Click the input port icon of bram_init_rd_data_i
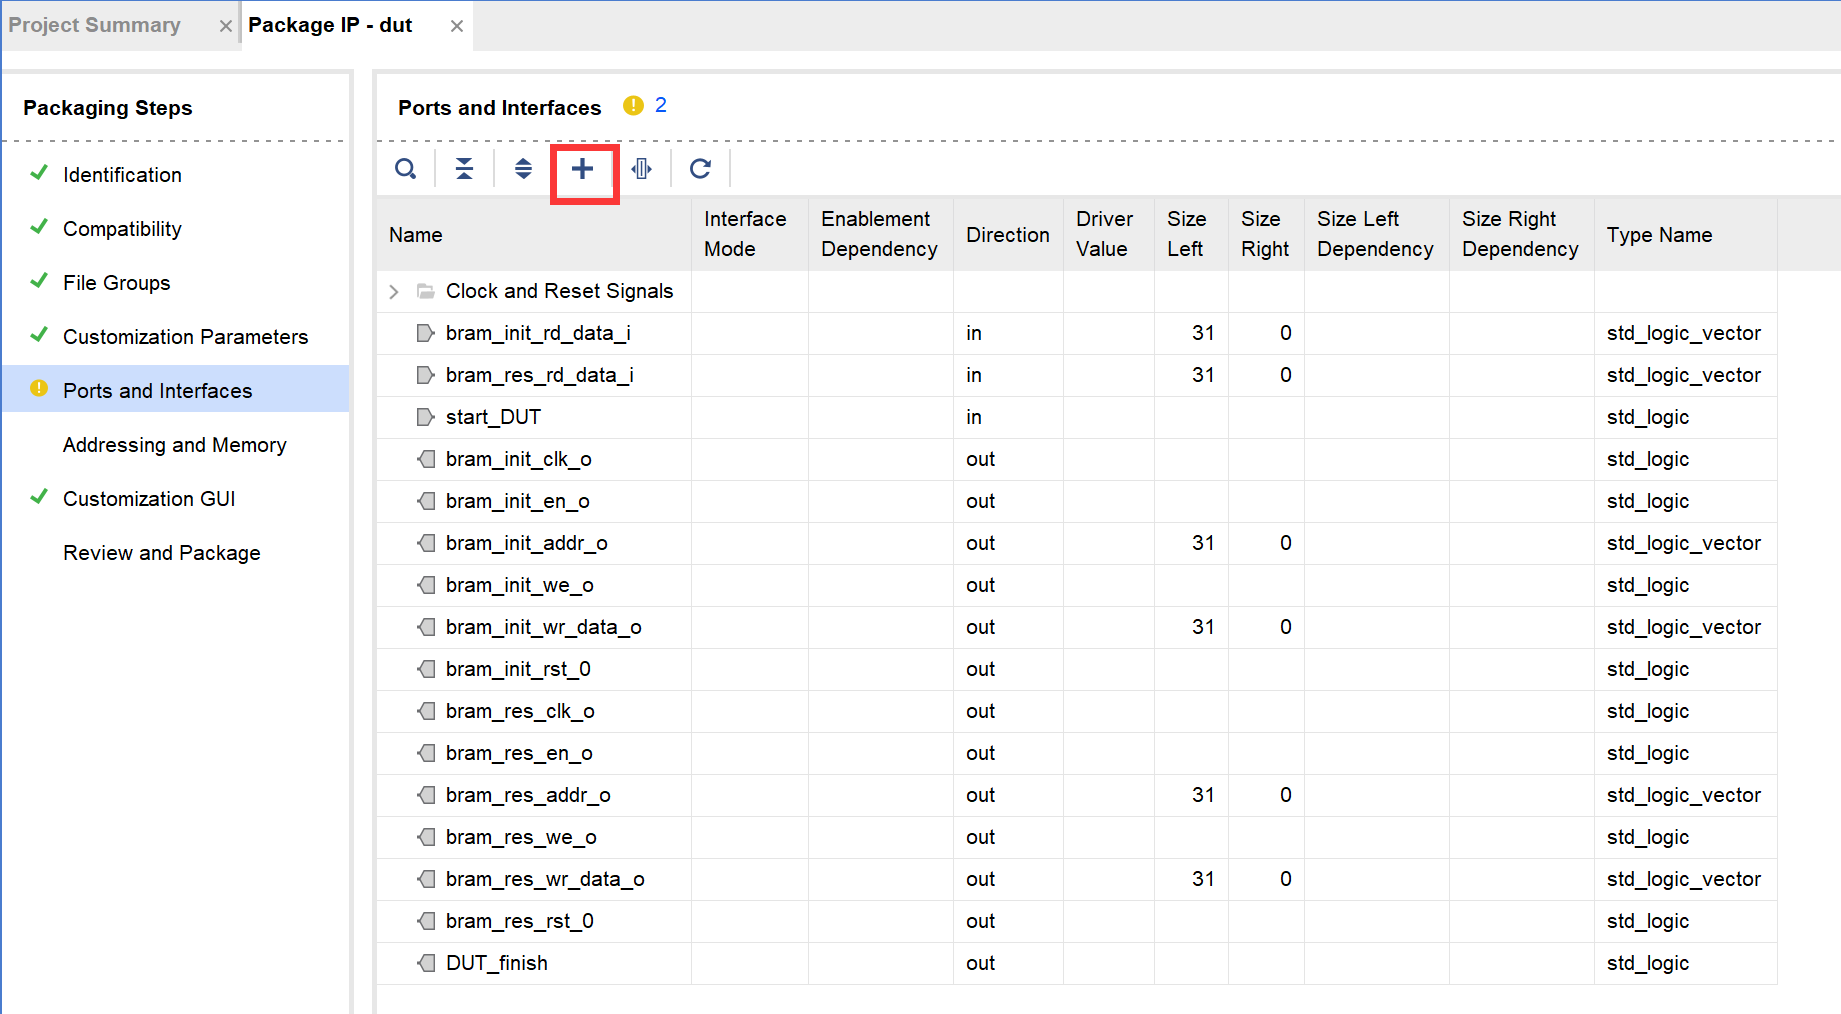This screenshot has height=1014, width=1841. click(426, 333)
